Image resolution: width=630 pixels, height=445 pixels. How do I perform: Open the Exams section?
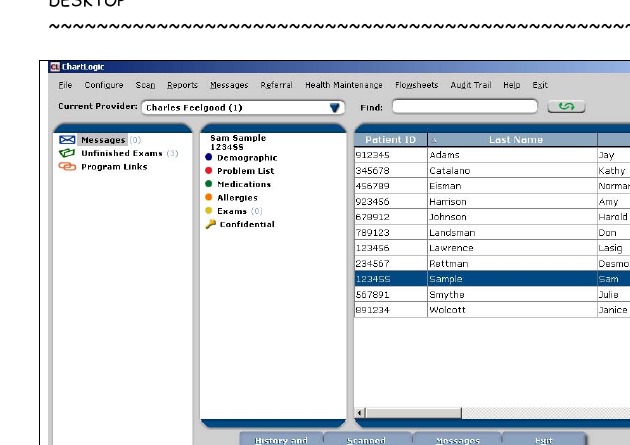click(x=232, y=211)
